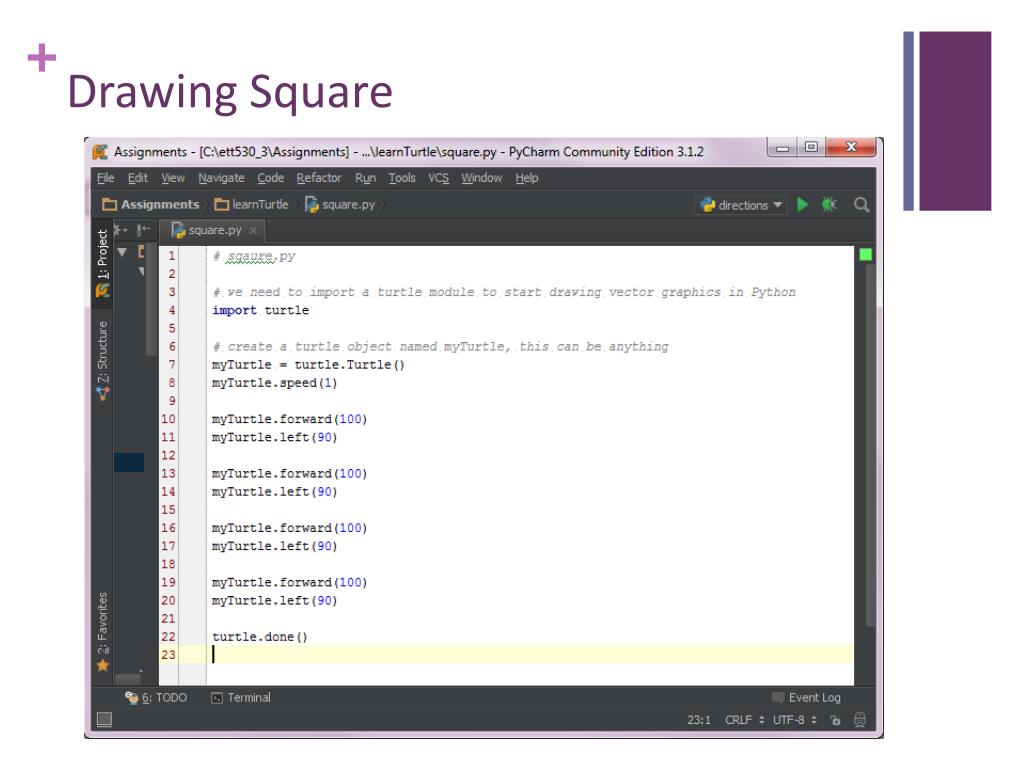This screenshot has height=768, width=1024.
Task: Toggle the 1: Project tool window
Action: [103, 263]
